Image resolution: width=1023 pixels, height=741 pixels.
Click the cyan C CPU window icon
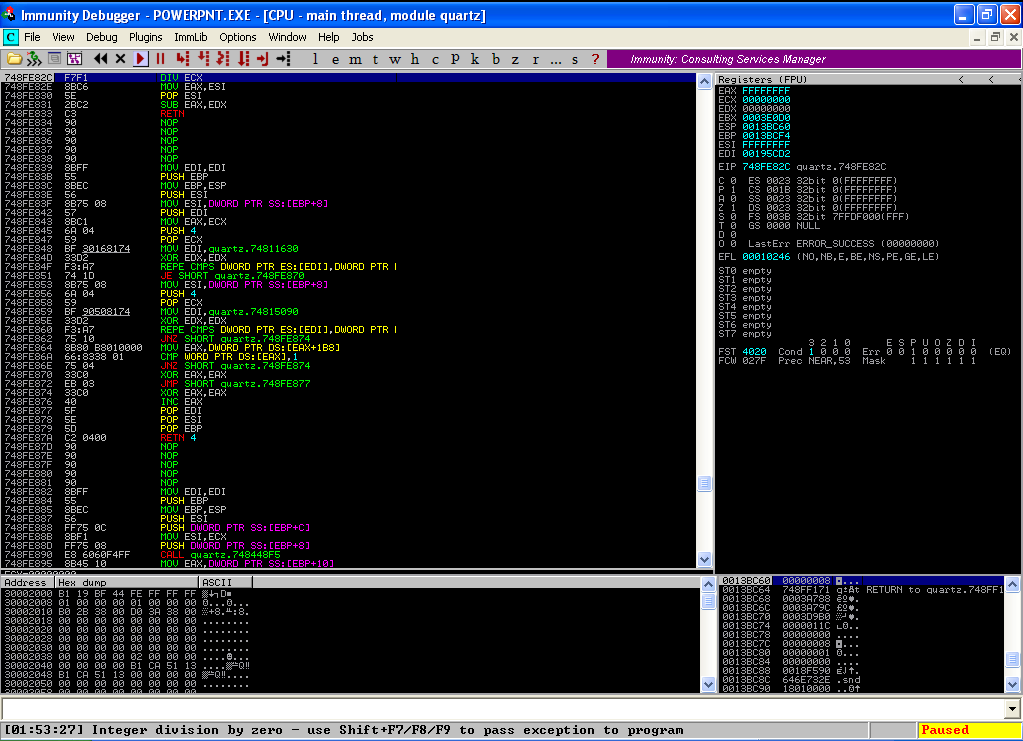click(x=10, y=37)
